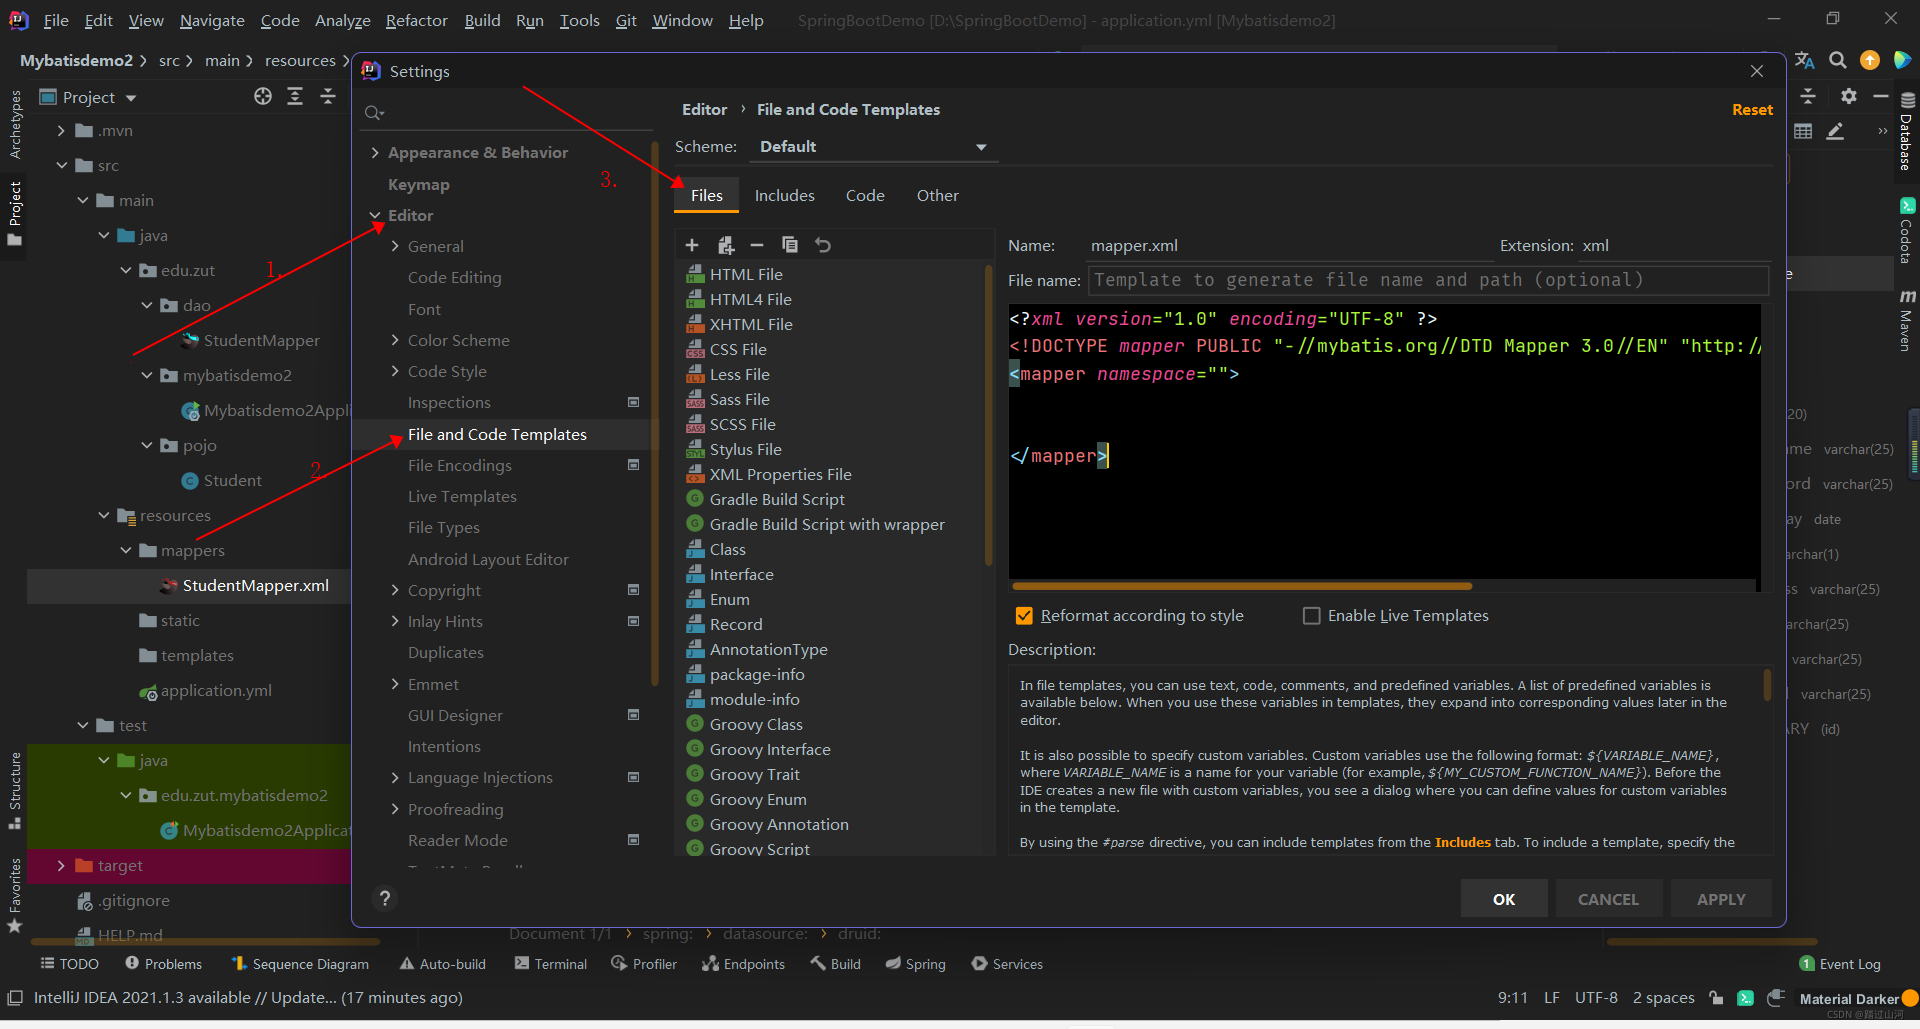Click the template code horizontal scrollbar

(1241, 586)
